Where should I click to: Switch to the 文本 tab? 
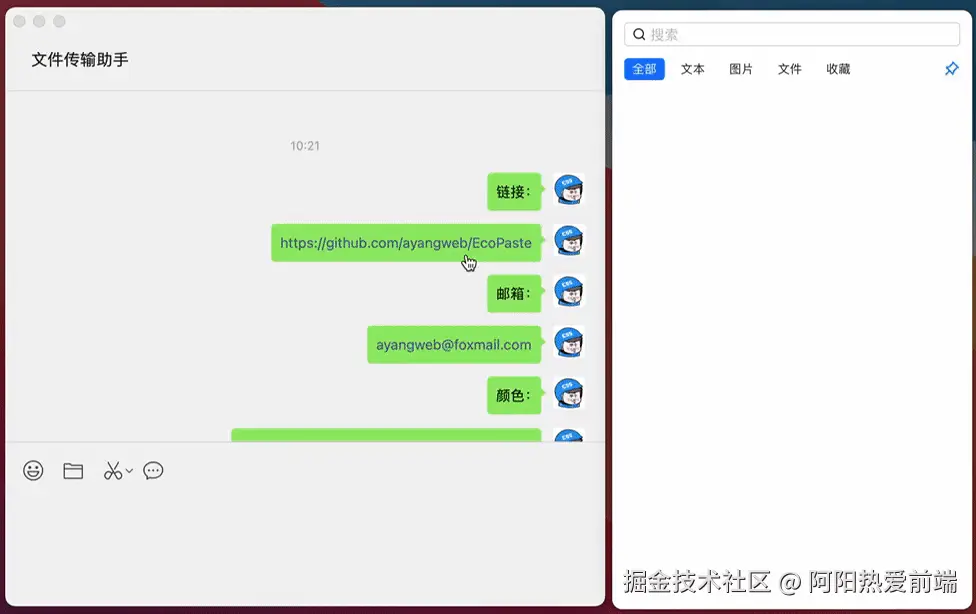coord(692,69)
